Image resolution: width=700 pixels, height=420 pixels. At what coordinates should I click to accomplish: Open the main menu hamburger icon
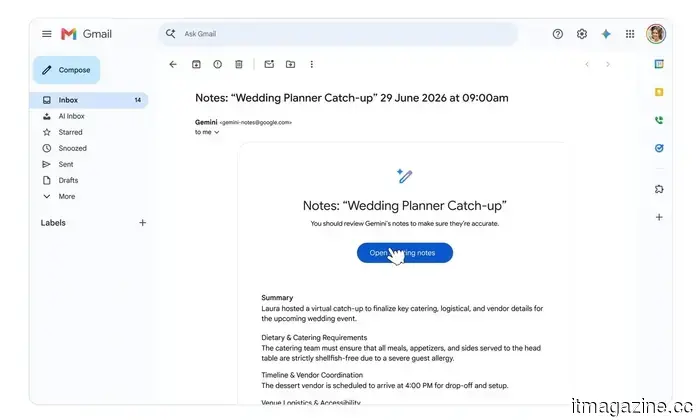pos(46,34)
